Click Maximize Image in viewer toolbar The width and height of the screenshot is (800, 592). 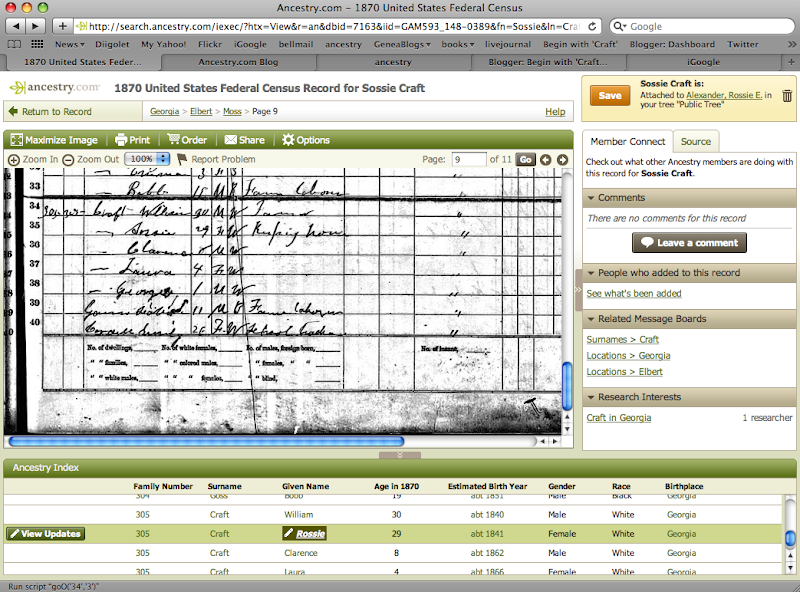click(x=54, y=140)
